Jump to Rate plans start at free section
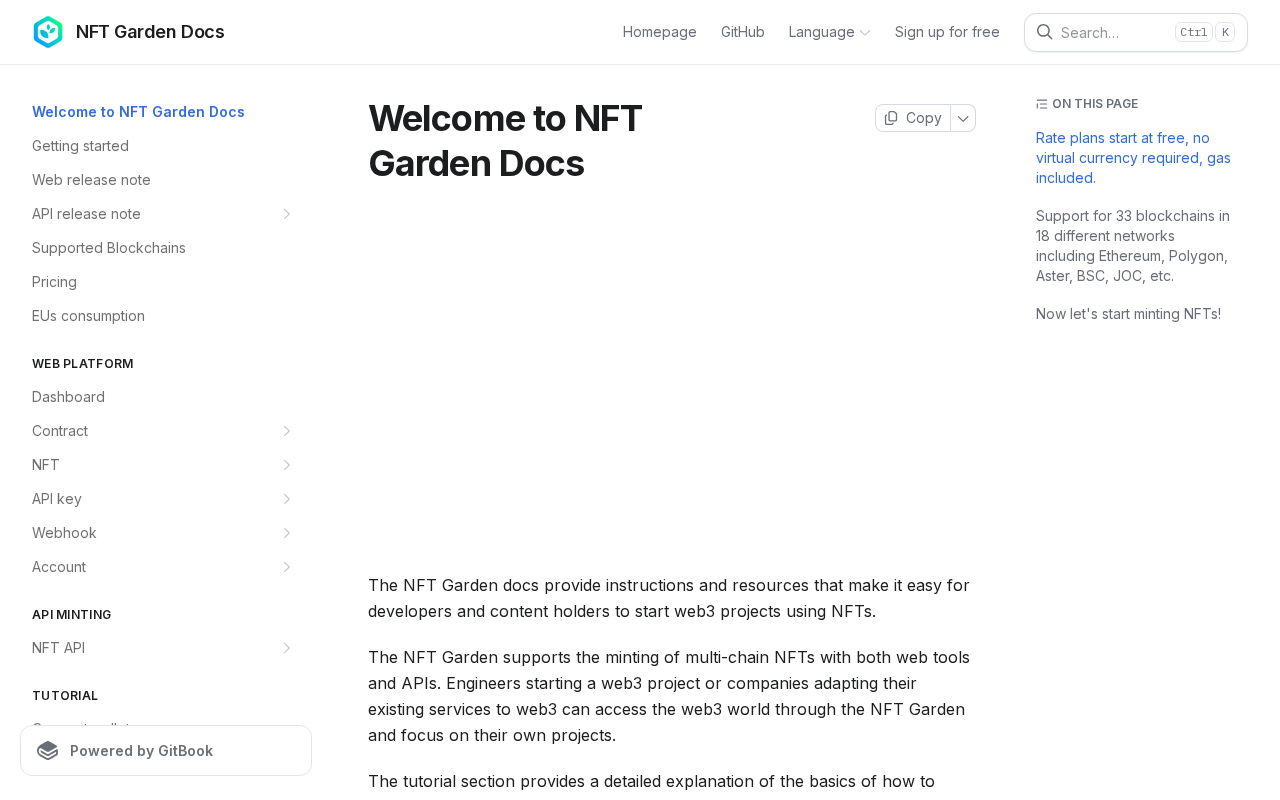Image resolution: width=1280 pixels, height=800 pixels. pos(1136,158)
